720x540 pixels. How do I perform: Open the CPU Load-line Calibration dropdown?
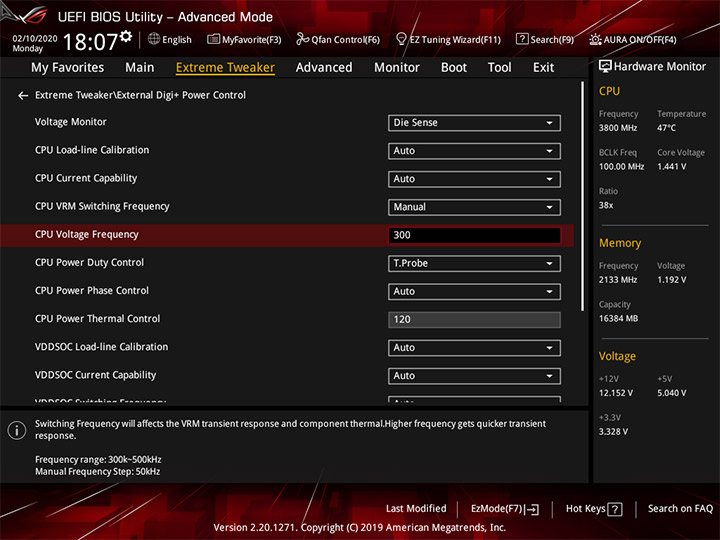(x=474, y=151)
